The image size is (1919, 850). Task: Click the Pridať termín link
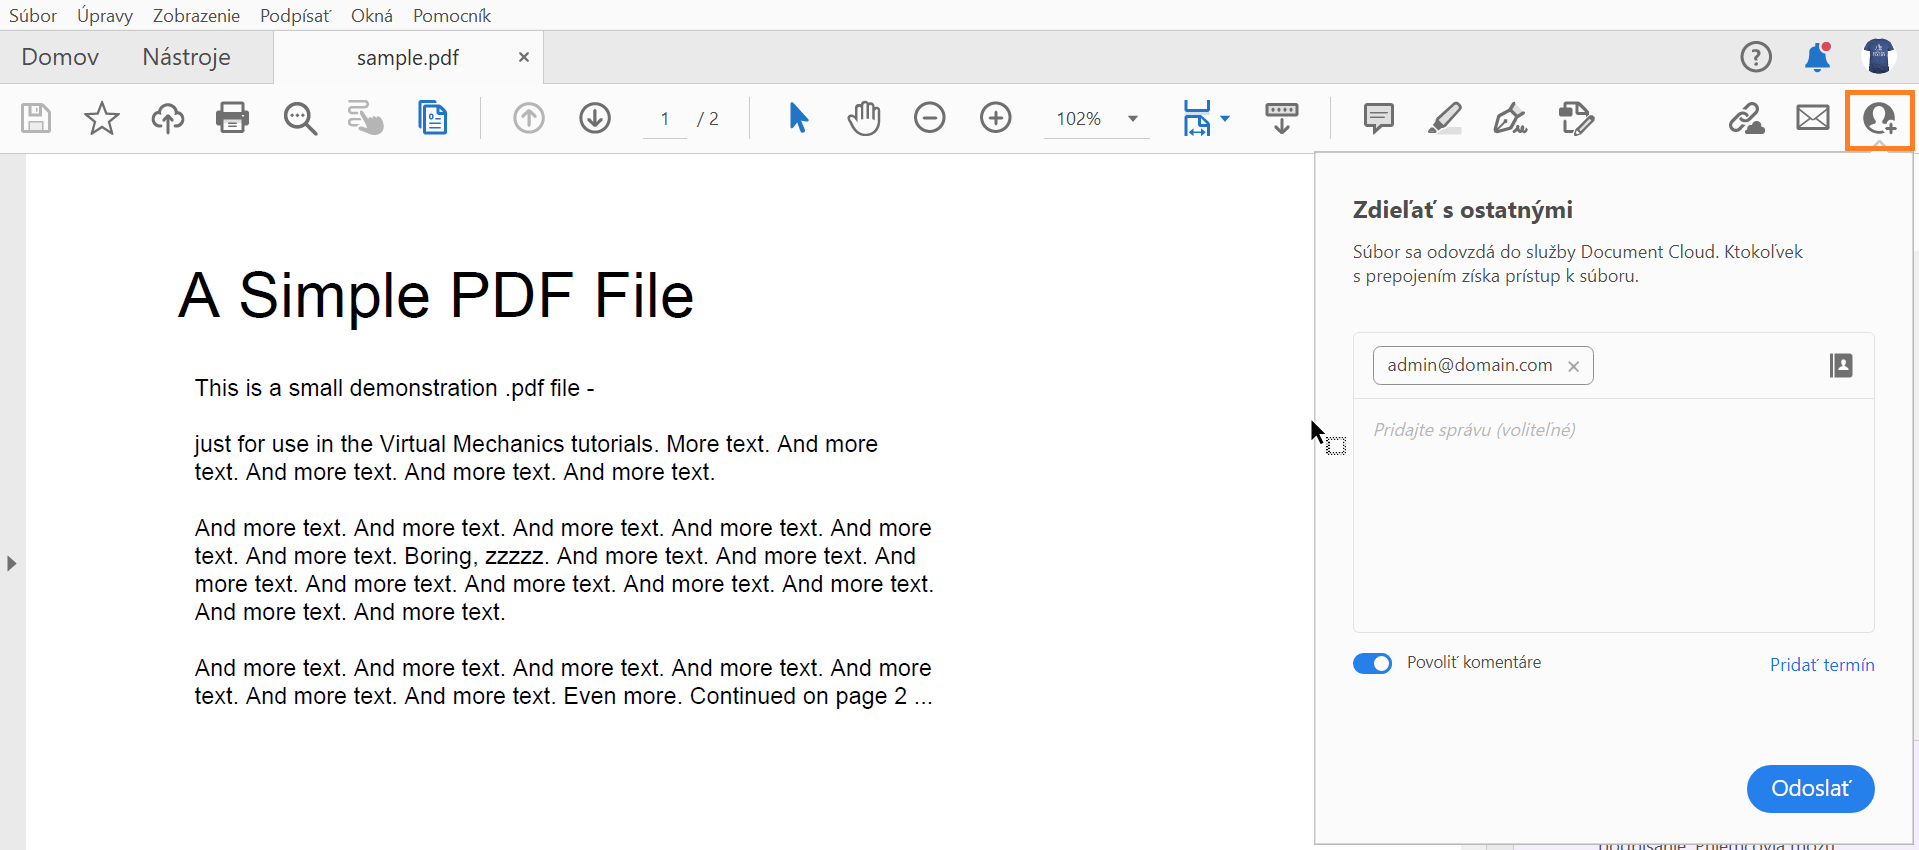[x=1822, y=665]
